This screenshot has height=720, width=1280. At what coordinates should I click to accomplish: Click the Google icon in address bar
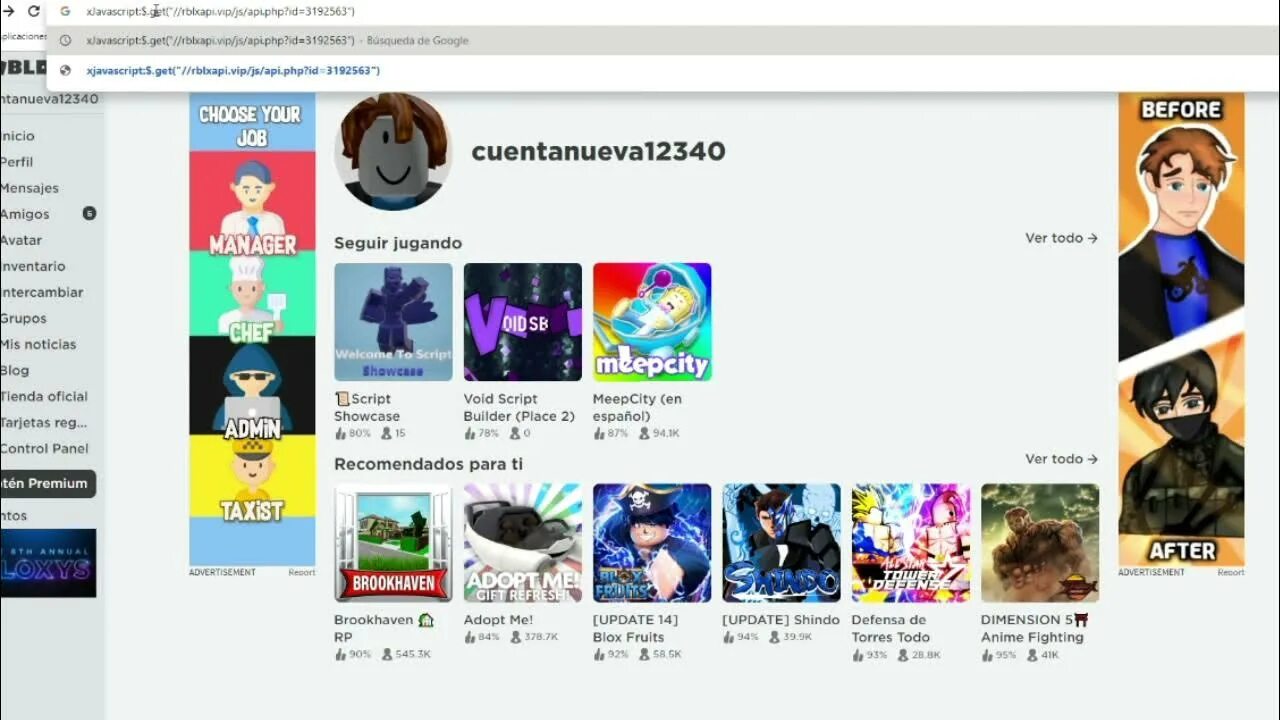(65, 11)
